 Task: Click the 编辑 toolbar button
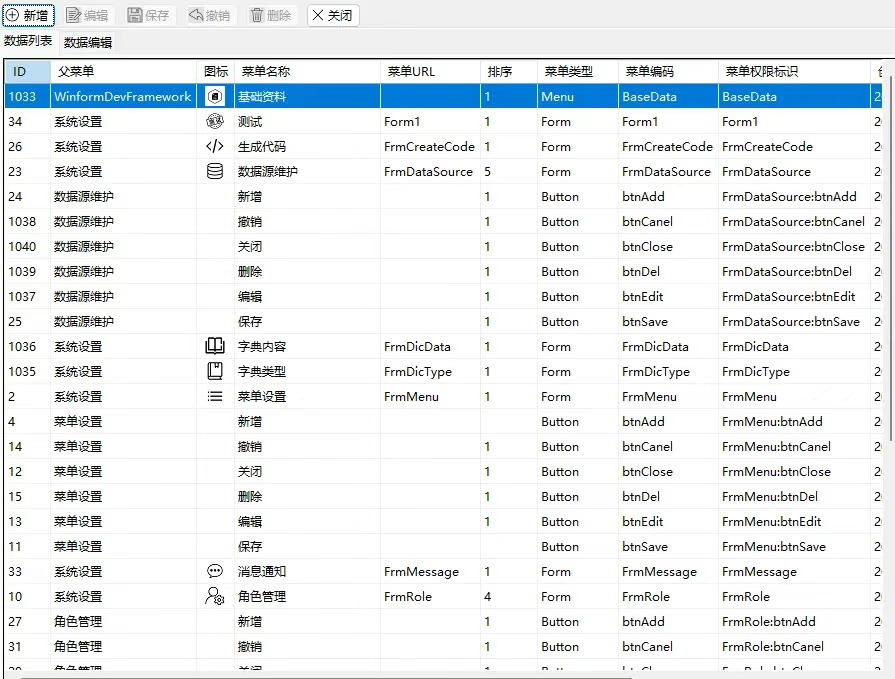point(87,15)
